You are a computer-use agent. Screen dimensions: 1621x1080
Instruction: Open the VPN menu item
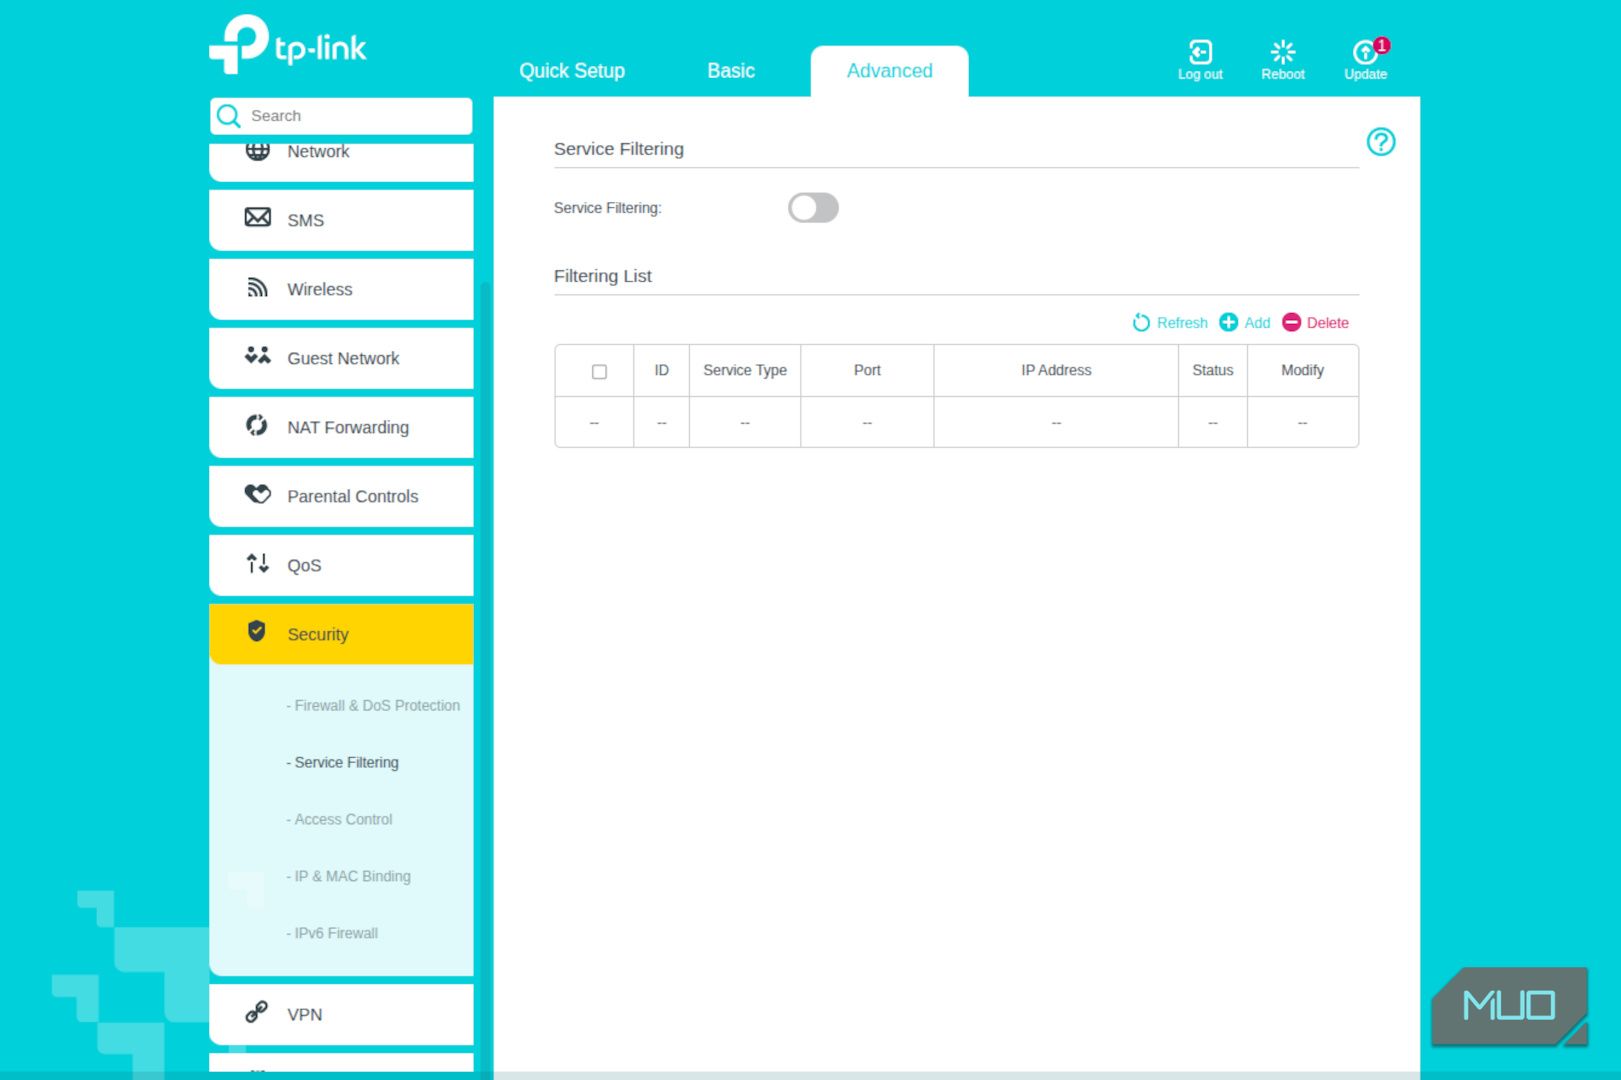coord(341,1014)
